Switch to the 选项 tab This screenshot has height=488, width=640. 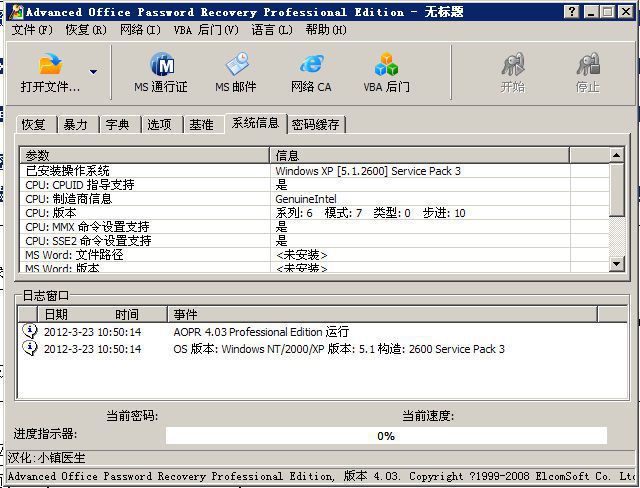(x=160, y=124)
